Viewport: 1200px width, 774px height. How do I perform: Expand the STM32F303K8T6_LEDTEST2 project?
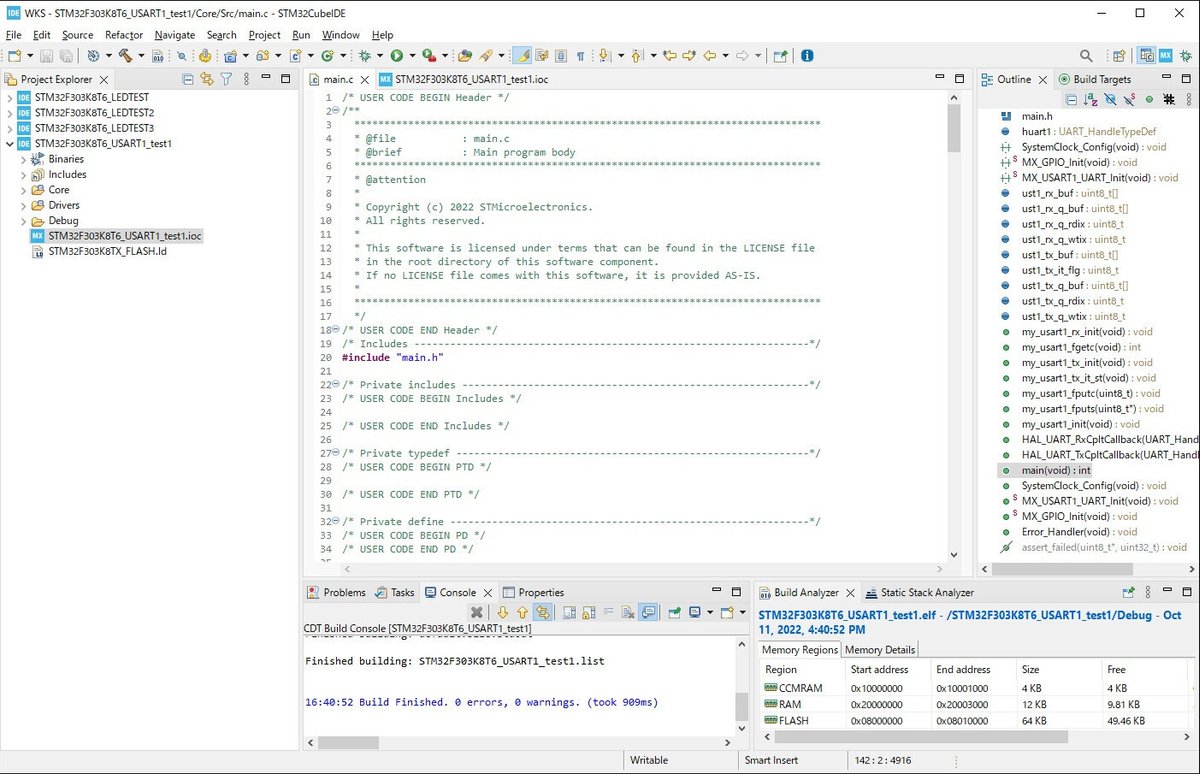[10, 113]
